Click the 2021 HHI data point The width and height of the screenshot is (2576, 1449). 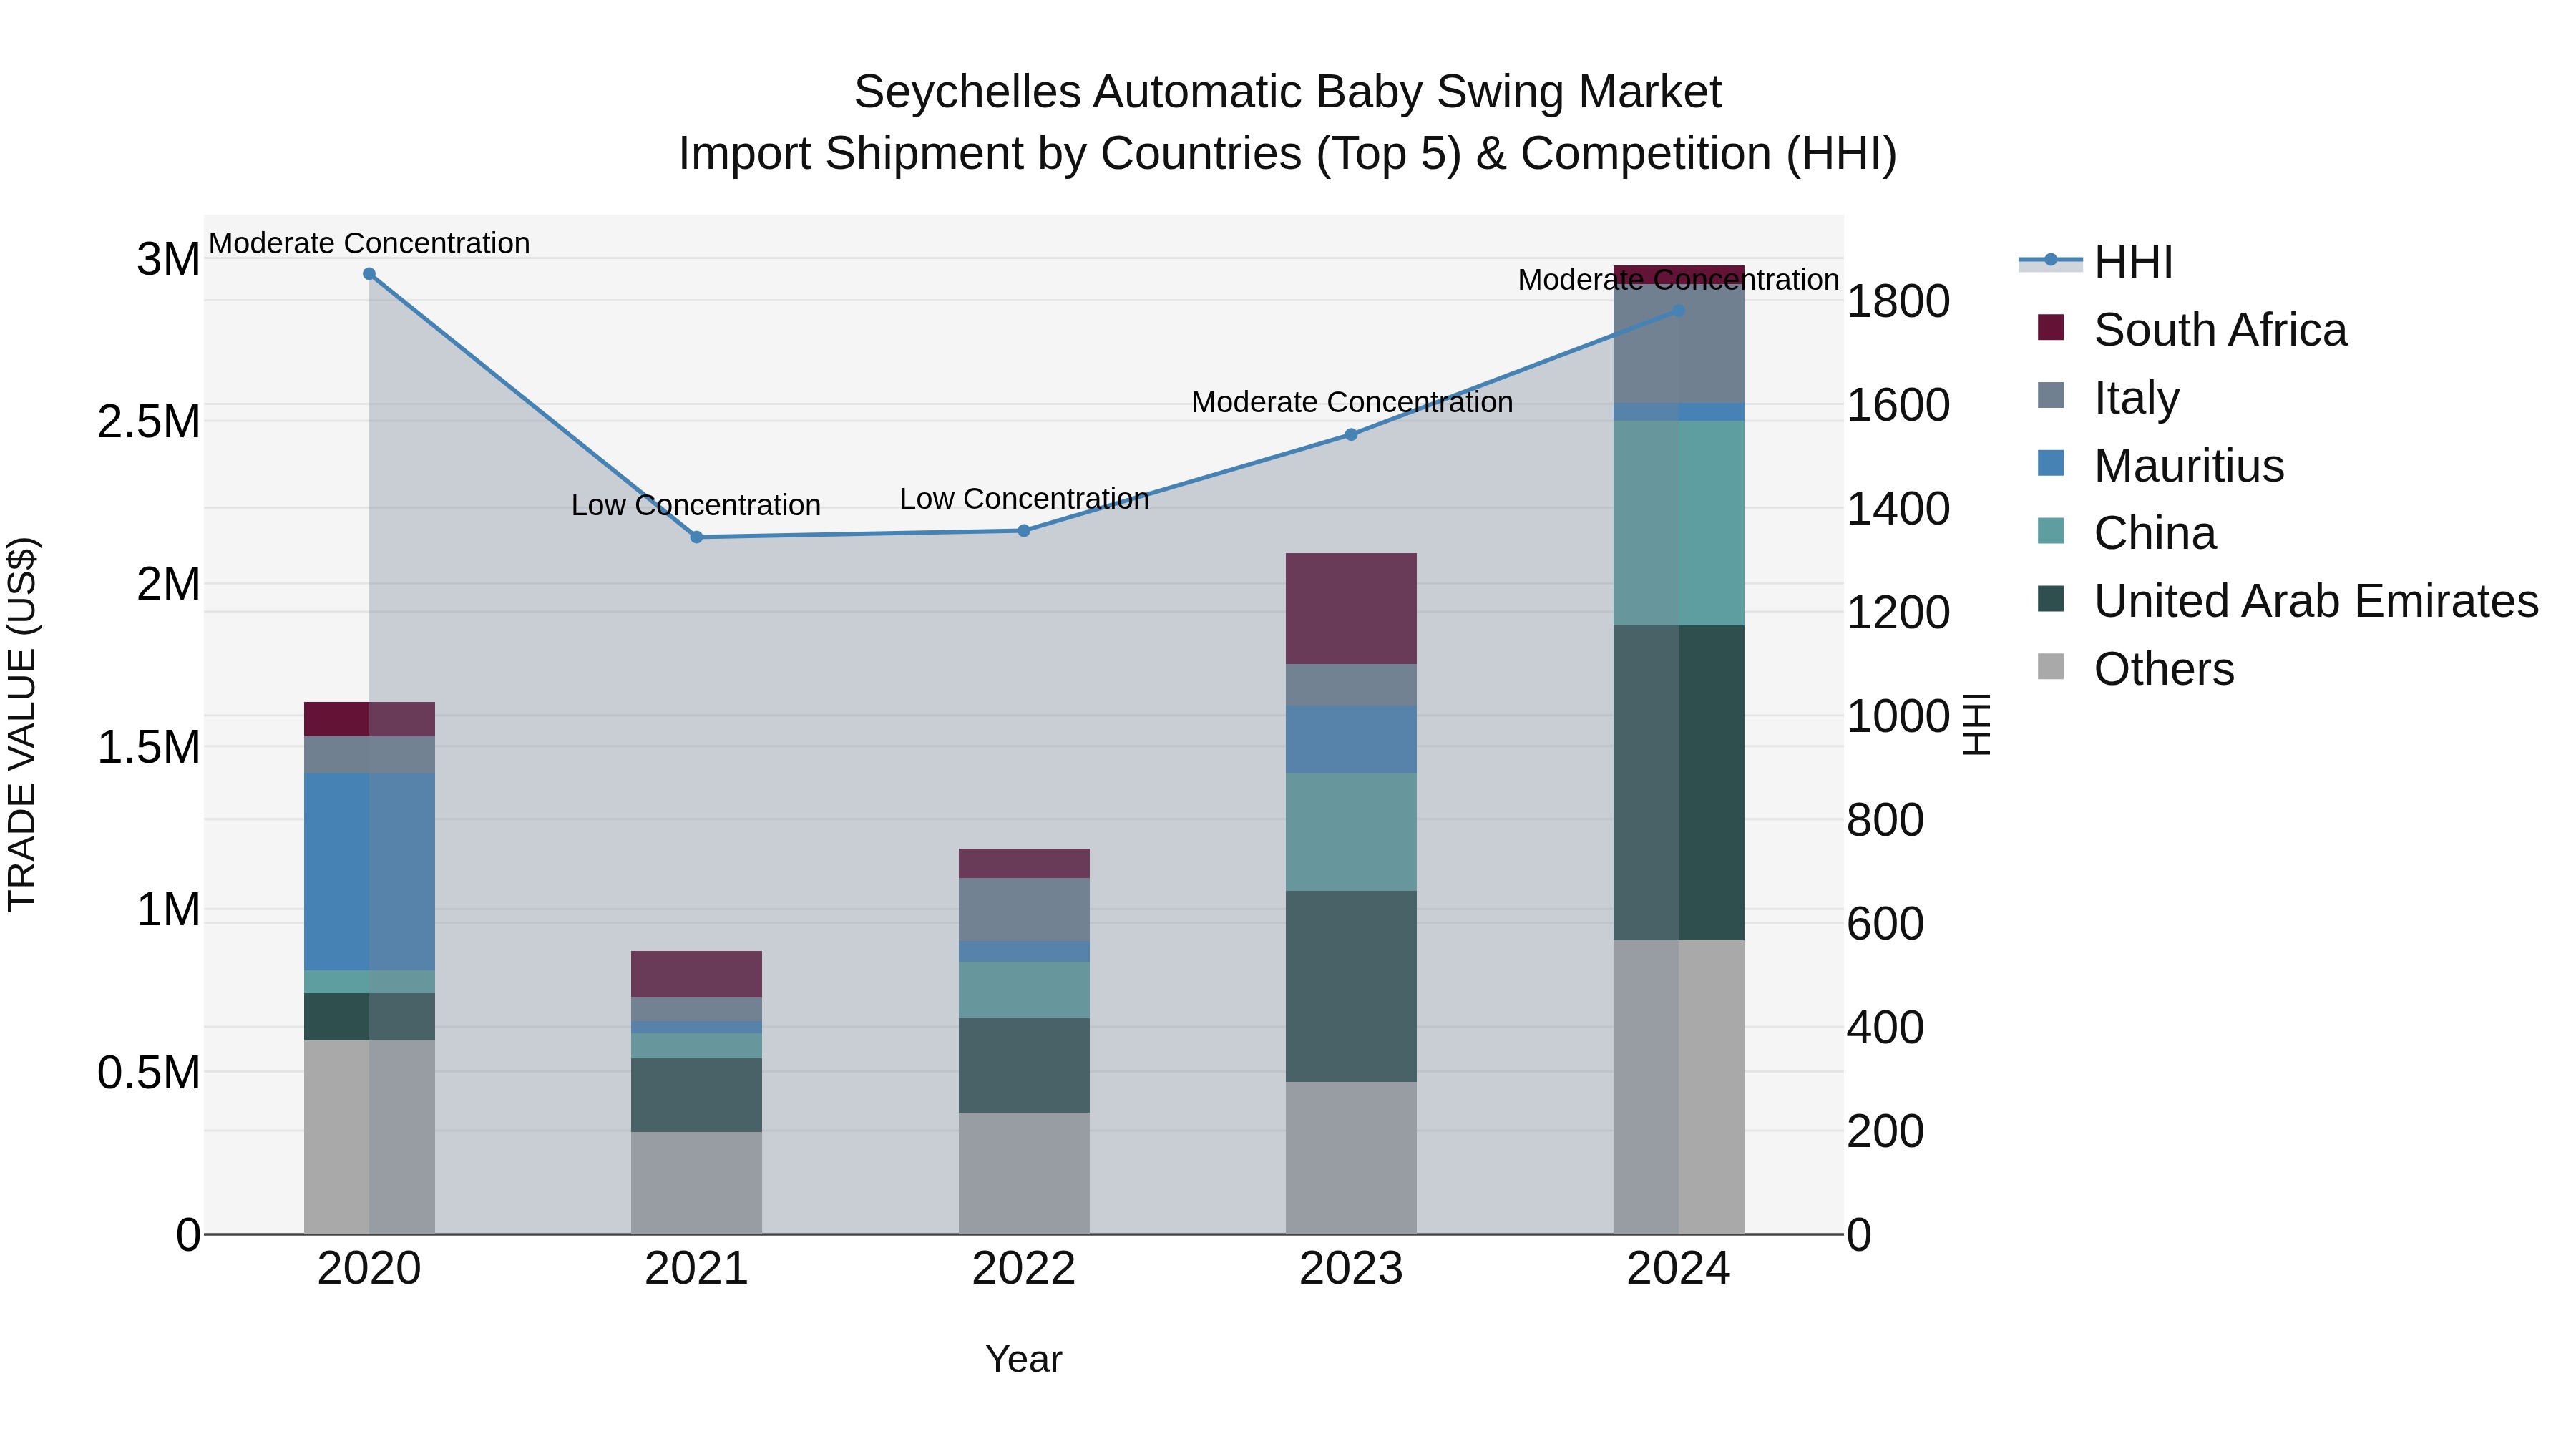[x=697, y=537]
